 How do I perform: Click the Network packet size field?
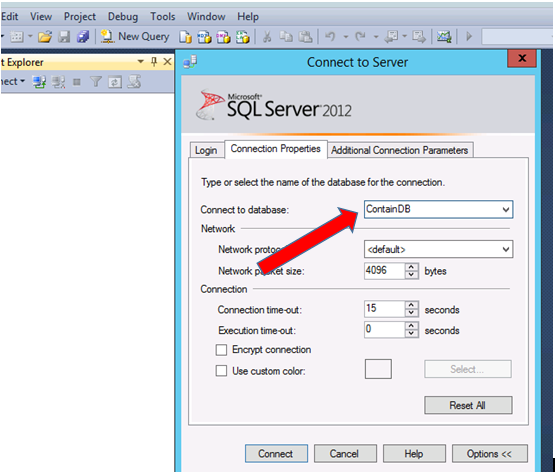[x=384, y=271]
